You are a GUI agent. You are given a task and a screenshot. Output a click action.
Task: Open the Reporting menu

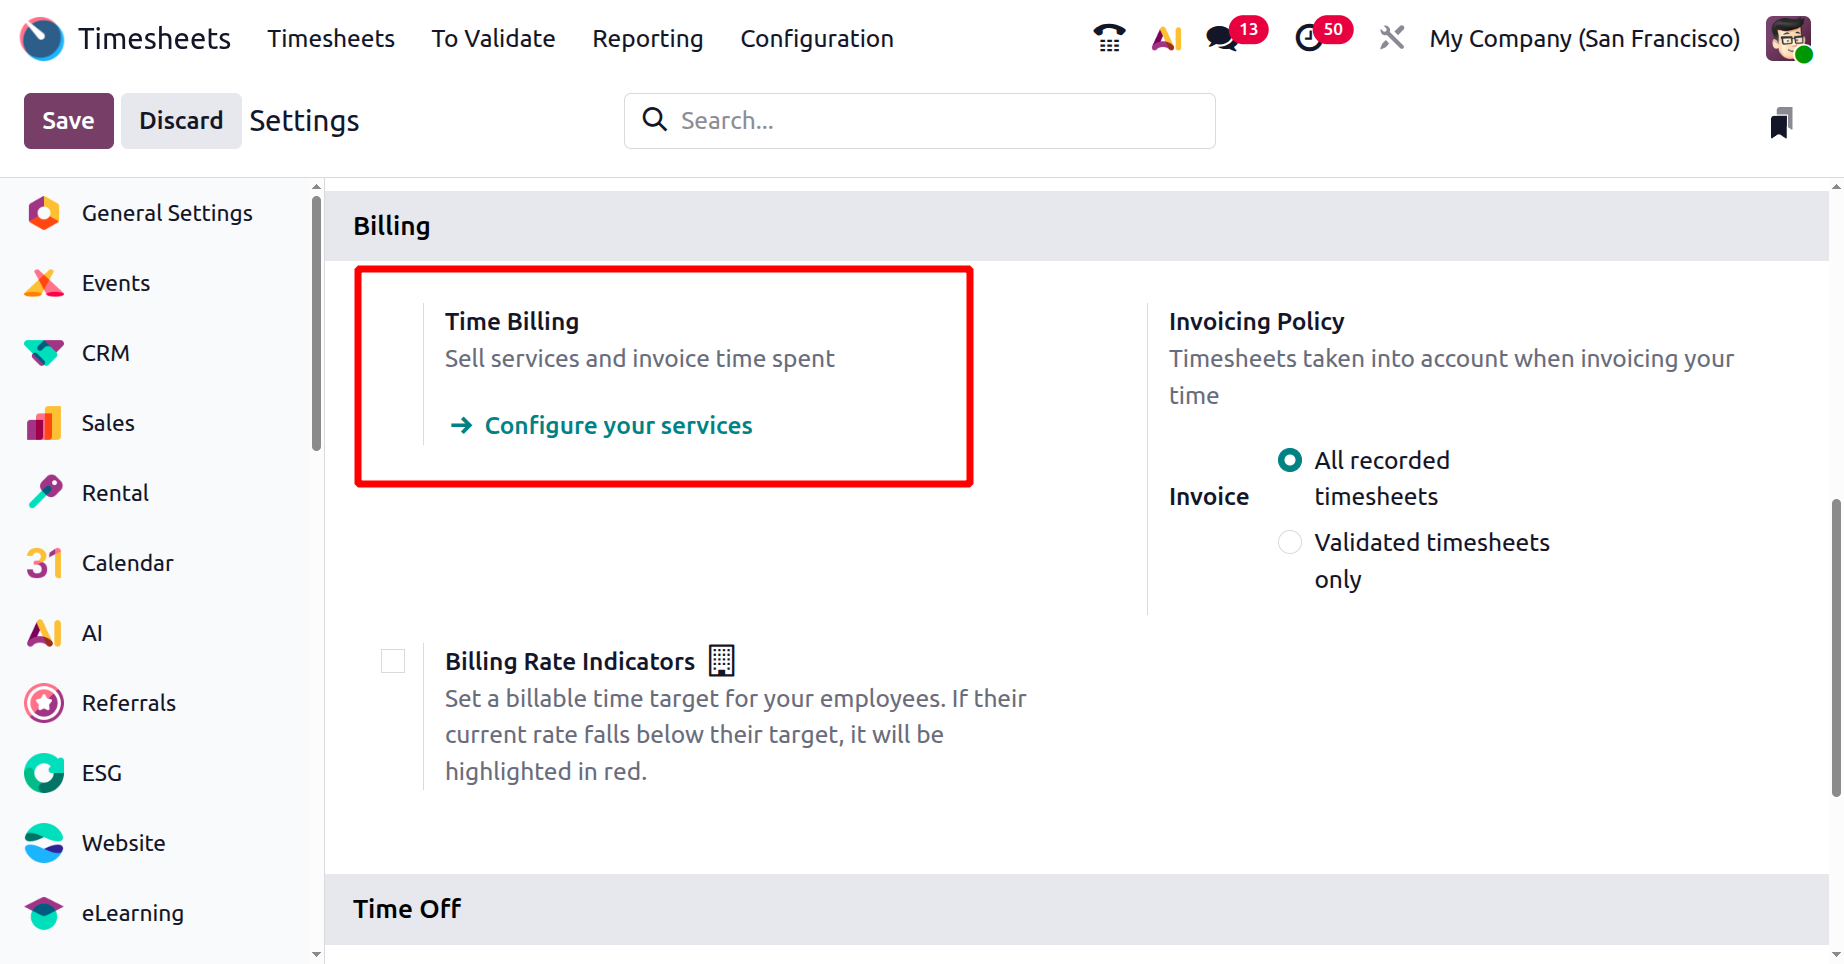pyautogui.click(x=648, y=39)
